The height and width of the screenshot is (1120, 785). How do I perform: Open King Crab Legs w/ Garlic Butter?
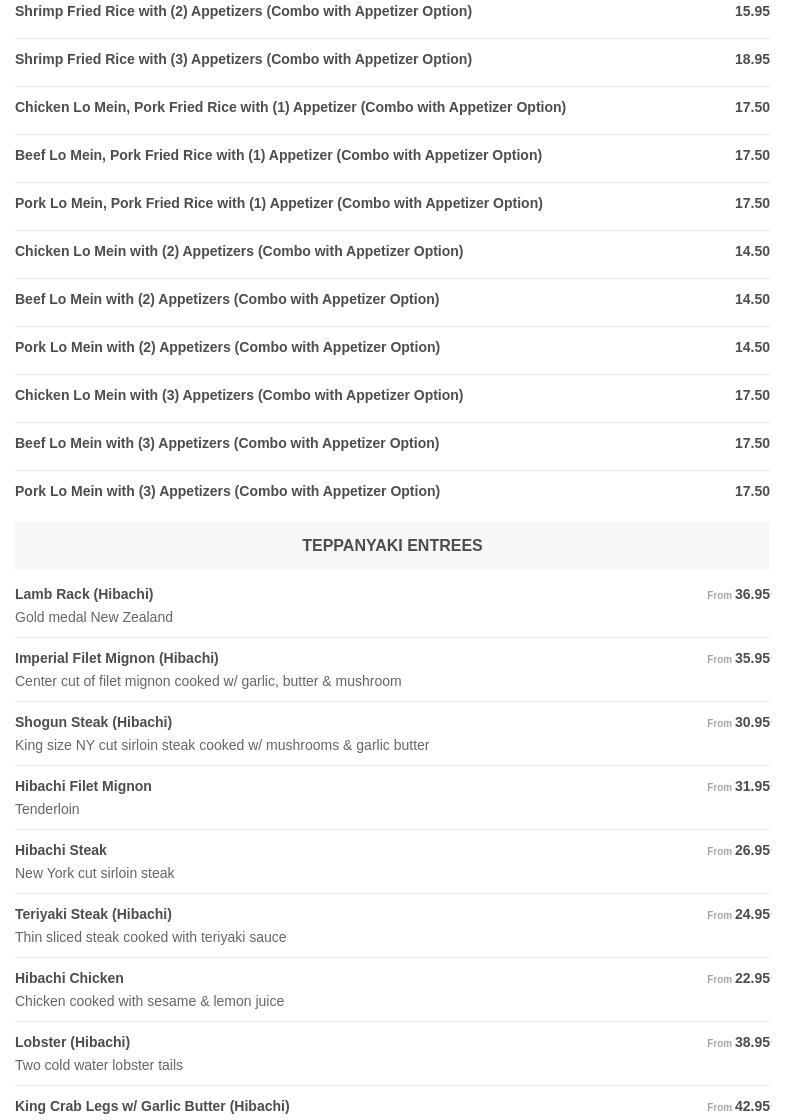[x=152, y=1106]
